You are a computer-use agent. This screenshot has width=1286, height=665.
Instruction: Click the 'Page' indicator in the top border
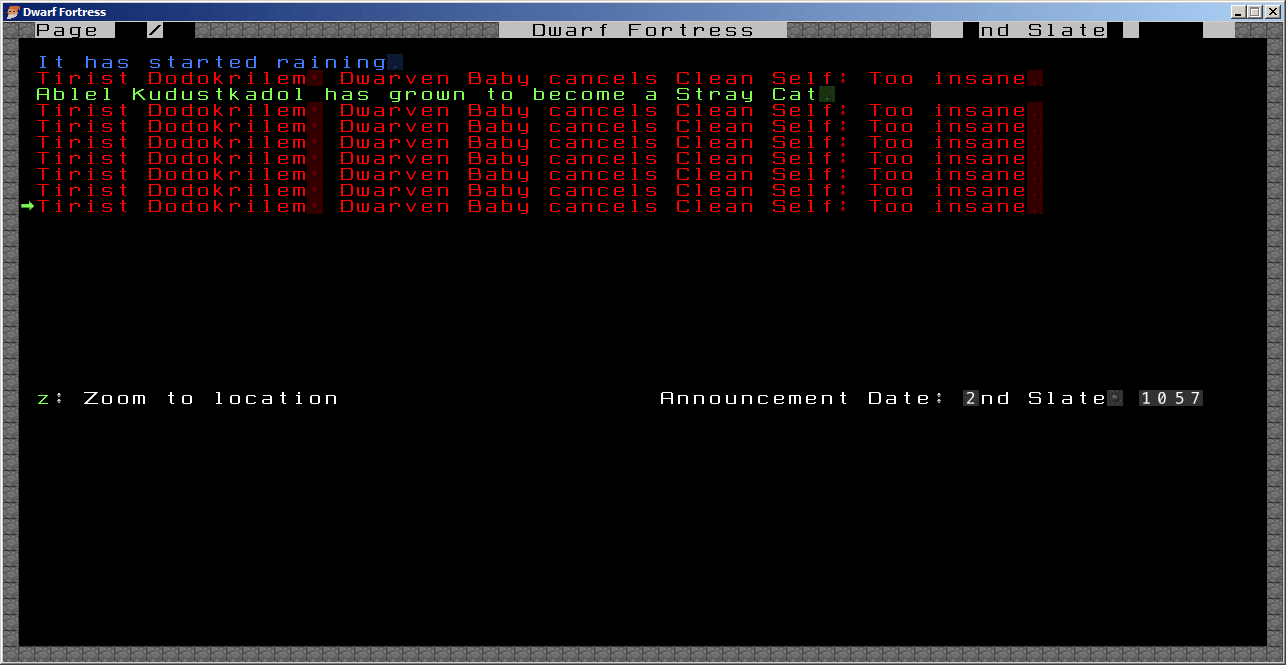(x=67, y=30)
